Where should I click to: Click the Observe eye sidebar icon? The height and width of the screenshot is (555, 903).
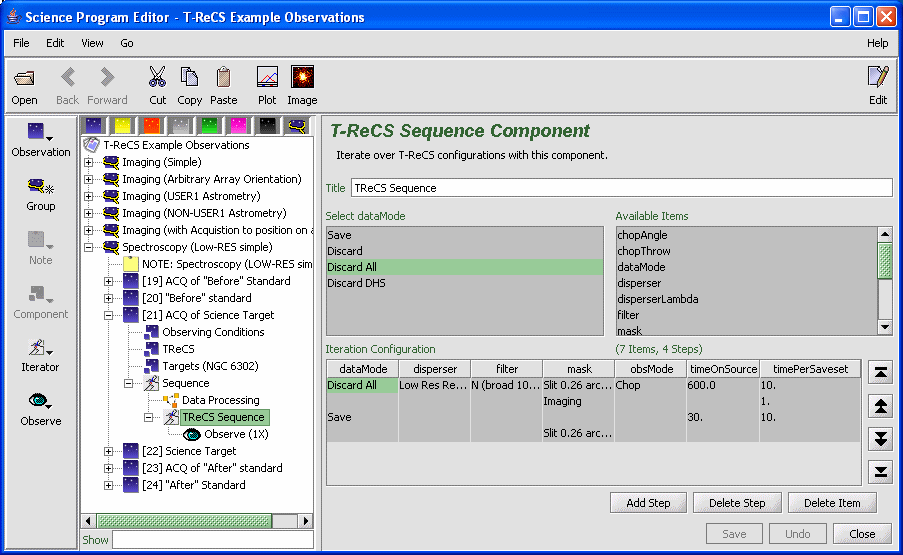pos(39,401)
